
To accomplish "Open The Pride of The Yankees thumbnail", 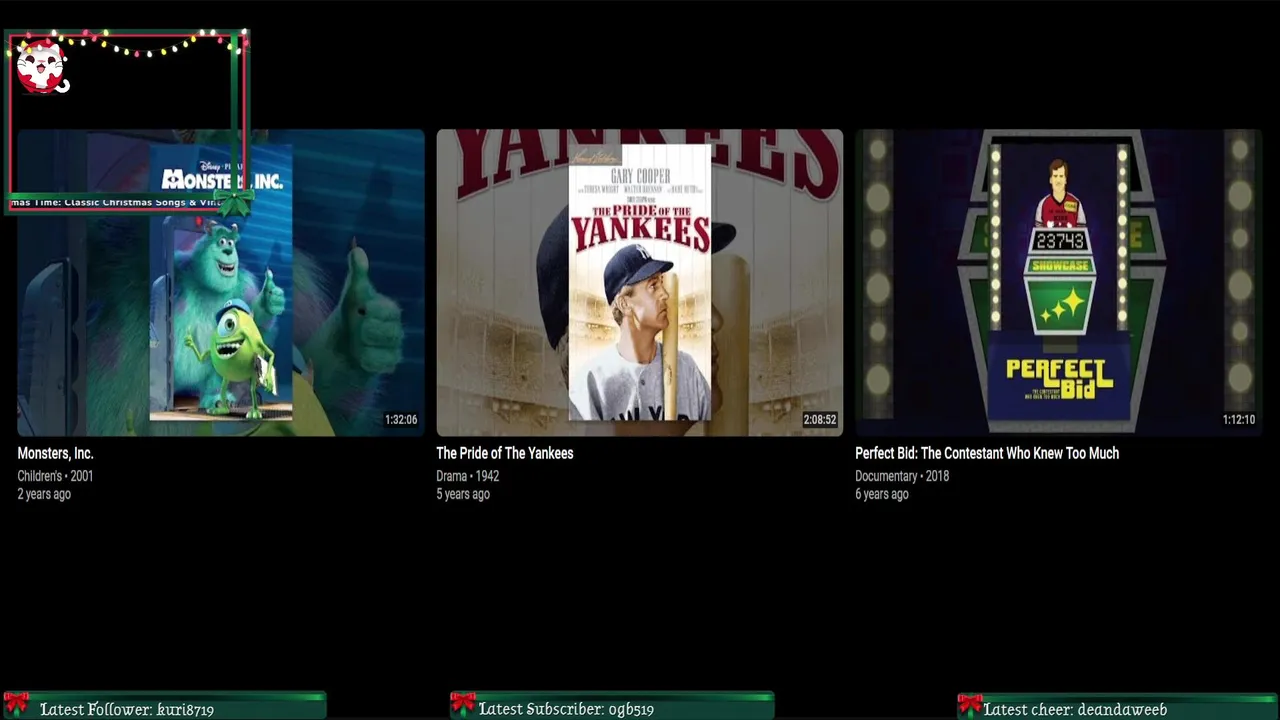I will pyautogui.click(x=640, y=282).
